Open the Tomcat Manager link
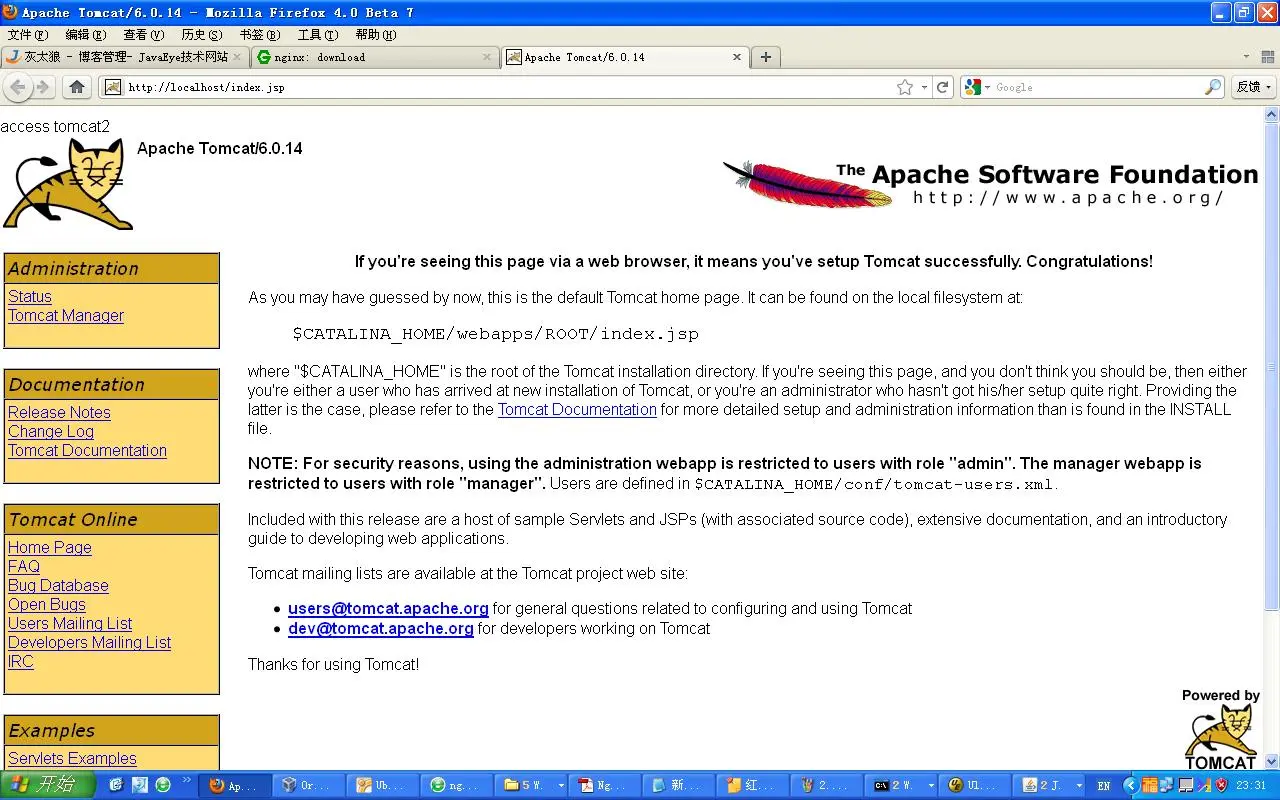Viewport: 1280px width, 800px height. pyautogui.click(x=66, y=315)
